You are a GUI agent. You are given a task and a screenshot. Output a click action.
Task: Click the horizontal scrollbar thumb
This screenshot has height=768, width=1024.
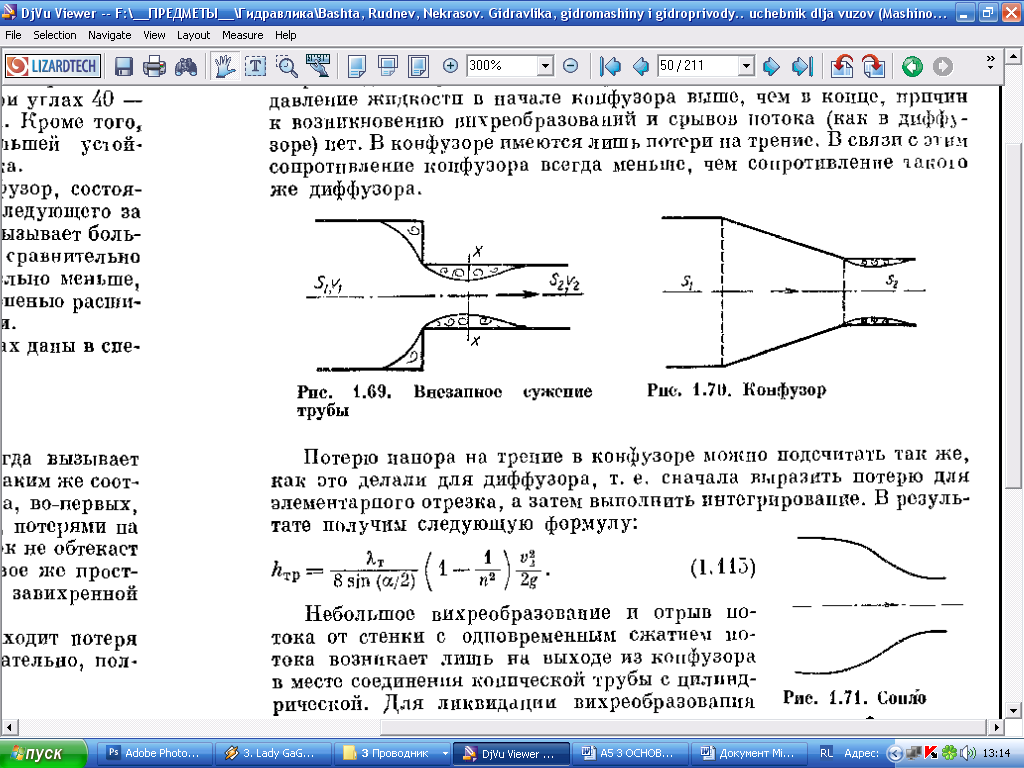683,726
